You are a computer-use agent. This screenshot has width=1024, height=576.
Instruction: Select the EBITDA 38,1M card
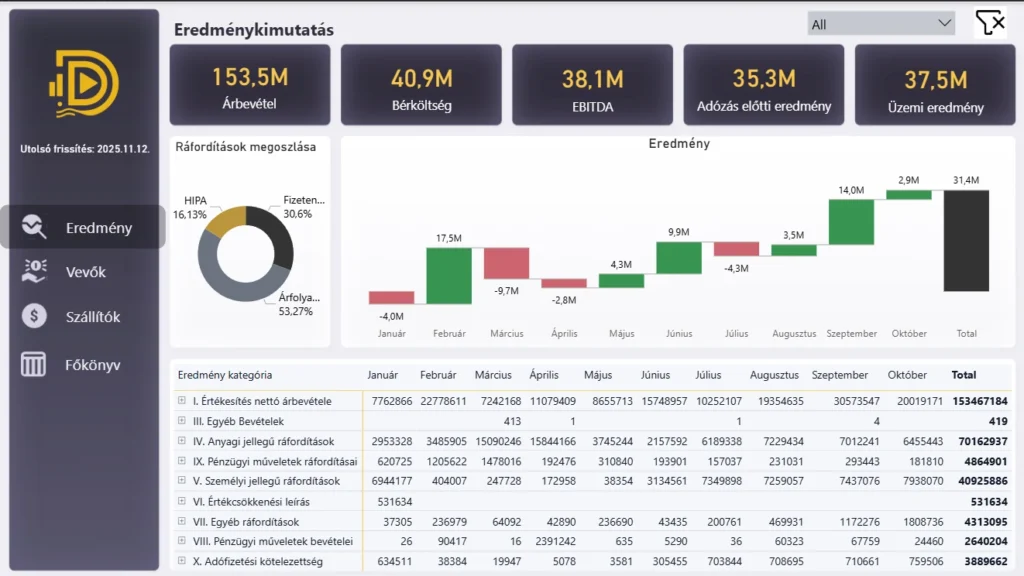pos(592,85)
